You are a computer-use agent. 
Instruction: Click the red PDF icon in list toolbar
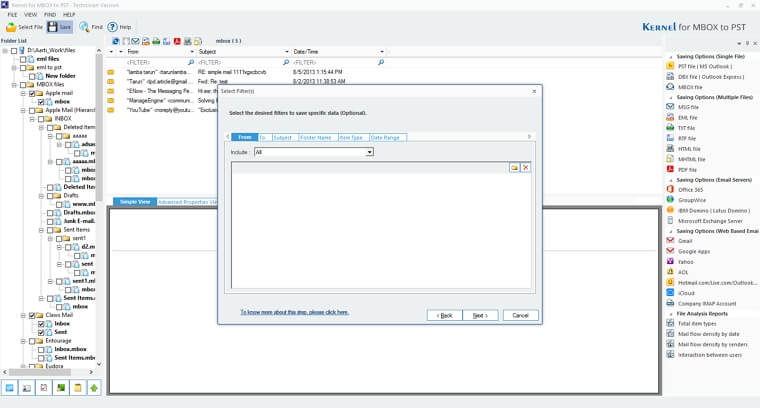tap(177, 41)
